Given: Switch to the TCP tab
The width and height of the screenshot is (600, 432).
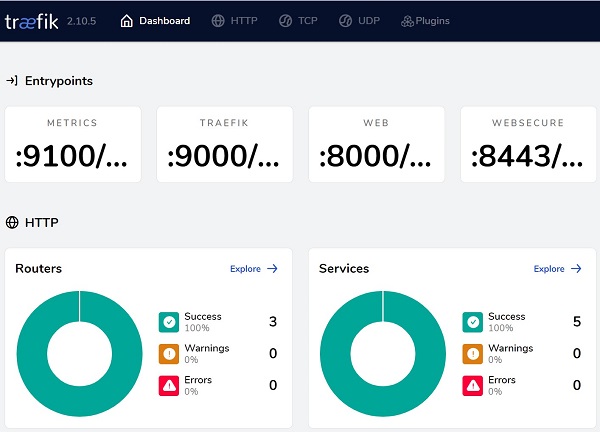Looking at the screenshot, I should pyautogui.click(x=298, y=21).
